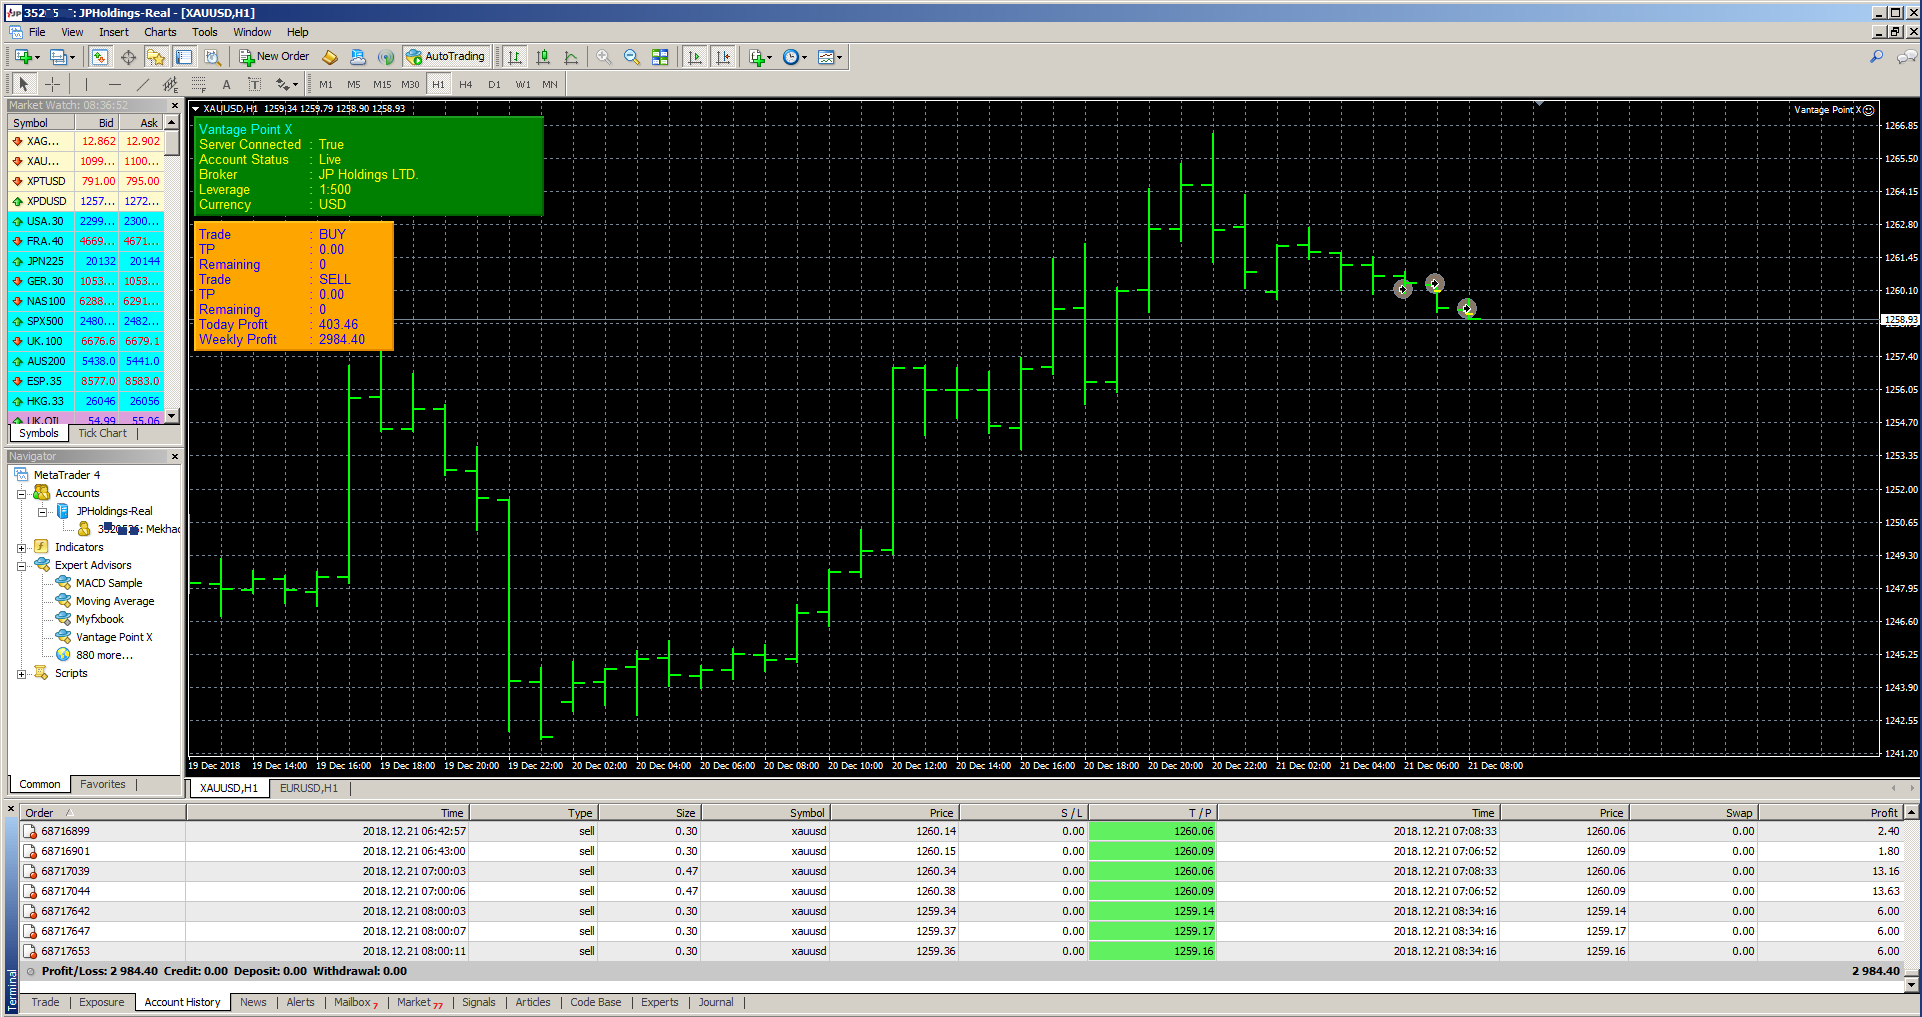This screenshot has height=1017, width=1922.
Task: Tile chart windows icon
Action: (660, 57)
